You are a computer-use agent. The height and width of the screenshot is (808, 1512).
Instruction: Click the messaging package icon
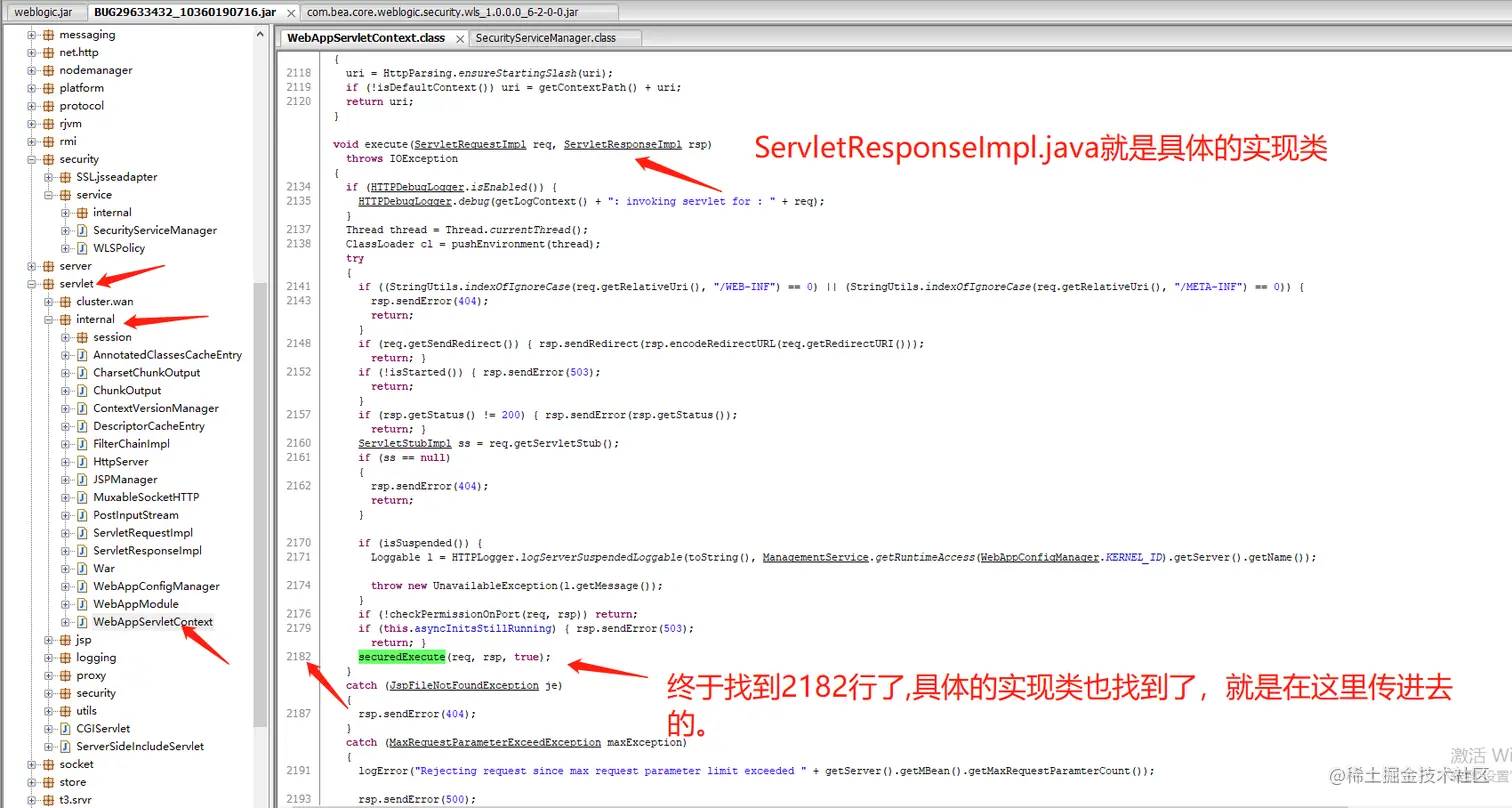click(x=47, y=33)
